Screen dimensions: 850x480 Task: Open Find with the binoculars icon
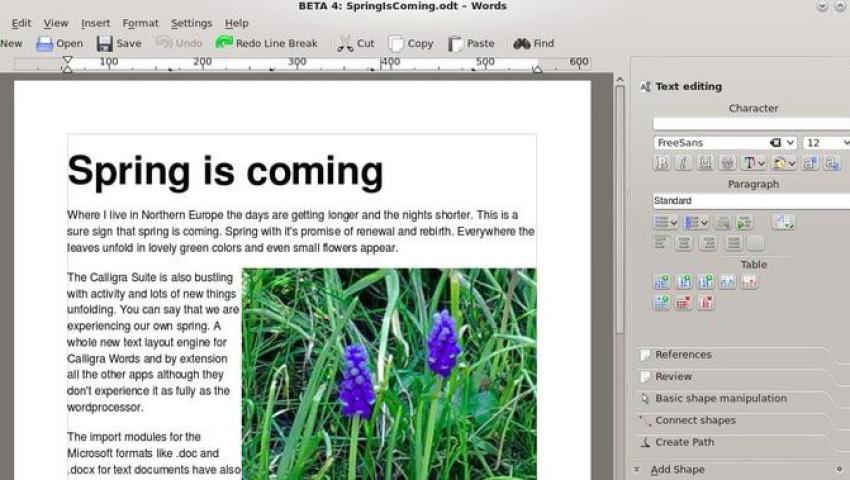(x=521, y=44)
